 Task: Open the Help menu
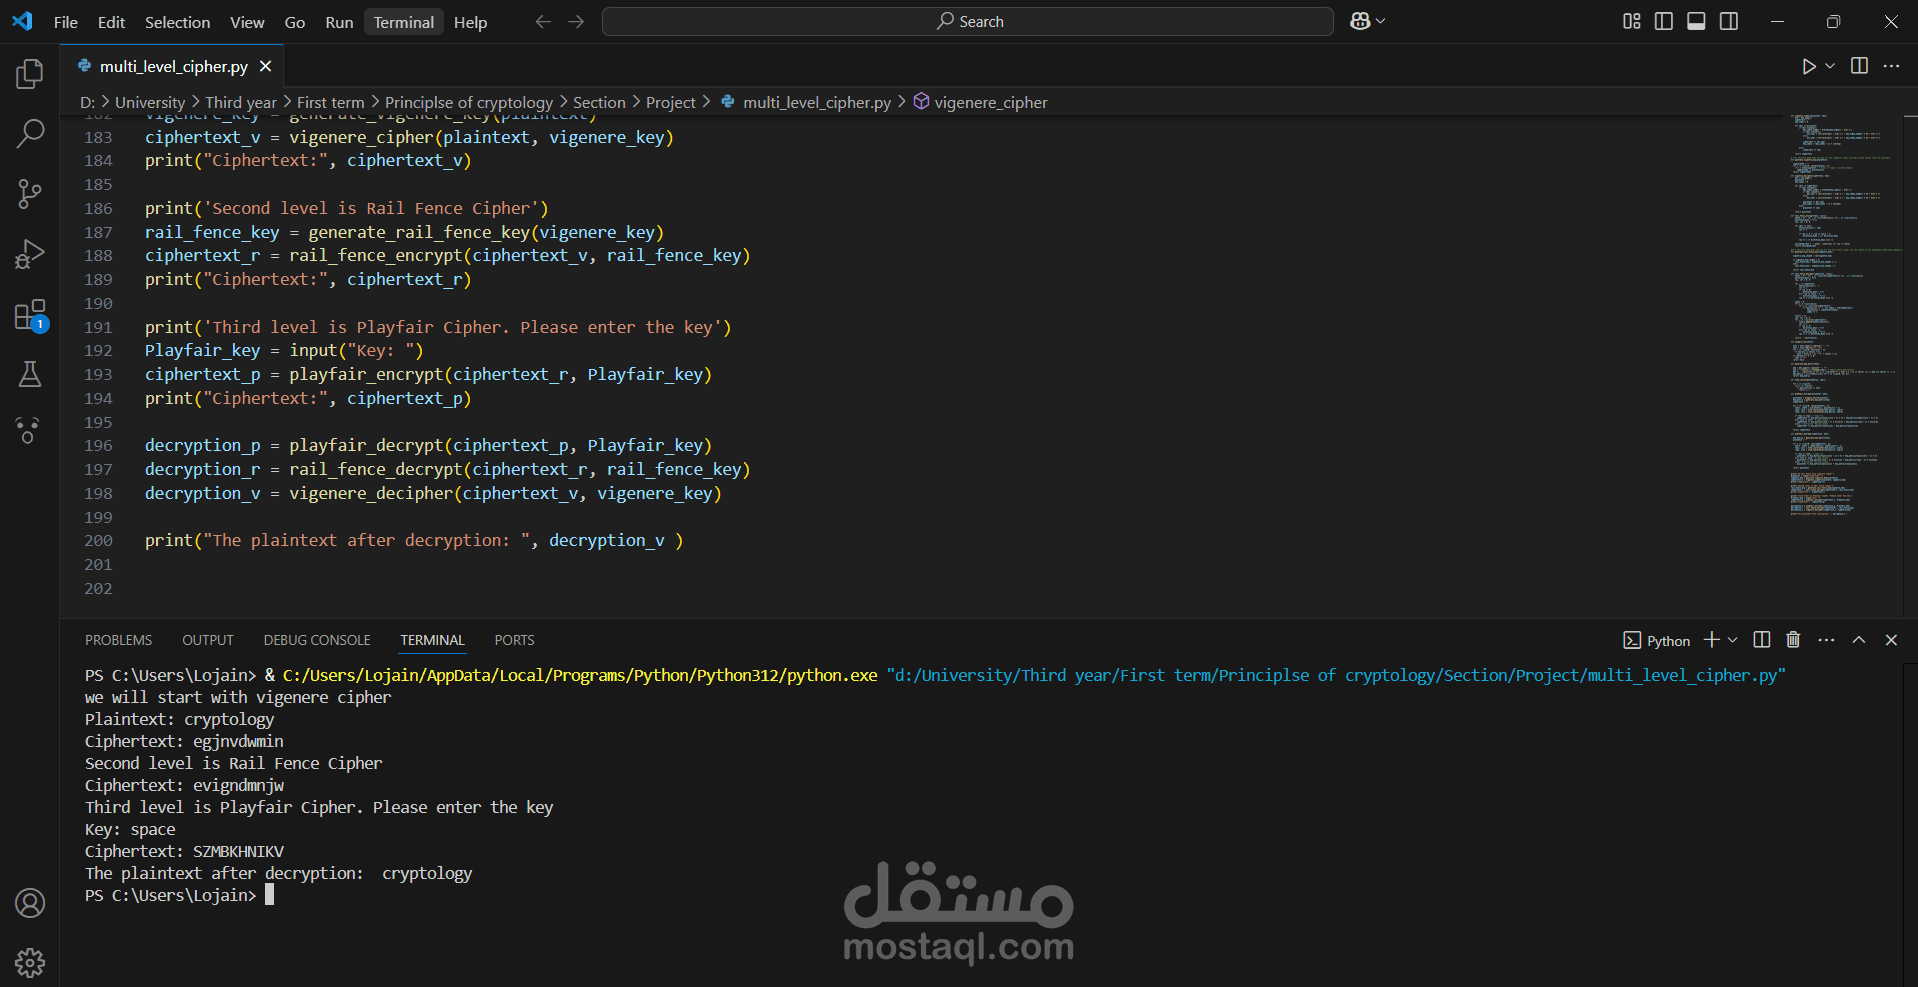click(x=470, y=22)
